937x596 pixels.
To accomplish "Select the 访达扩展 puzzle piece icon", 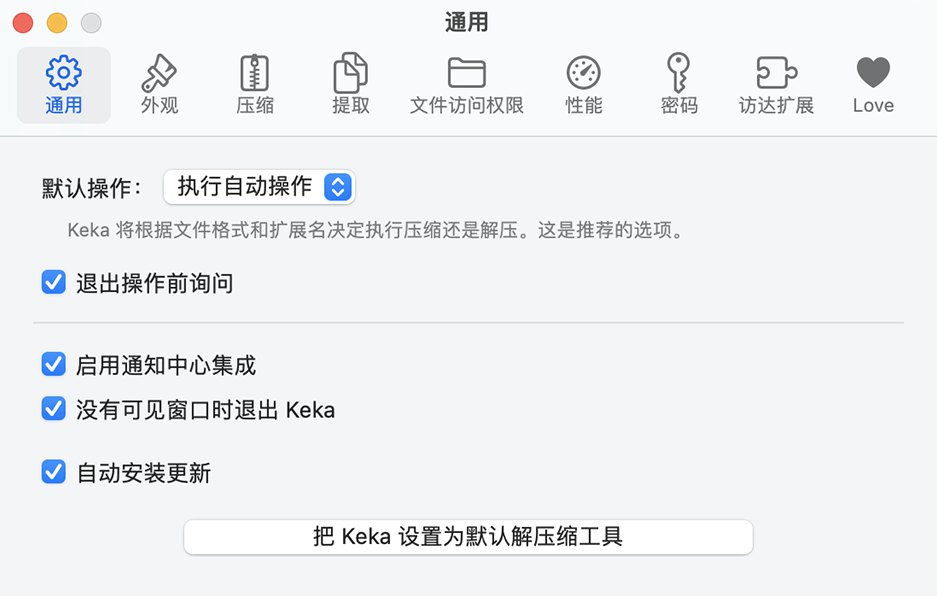I will click(x=776, y=73).
